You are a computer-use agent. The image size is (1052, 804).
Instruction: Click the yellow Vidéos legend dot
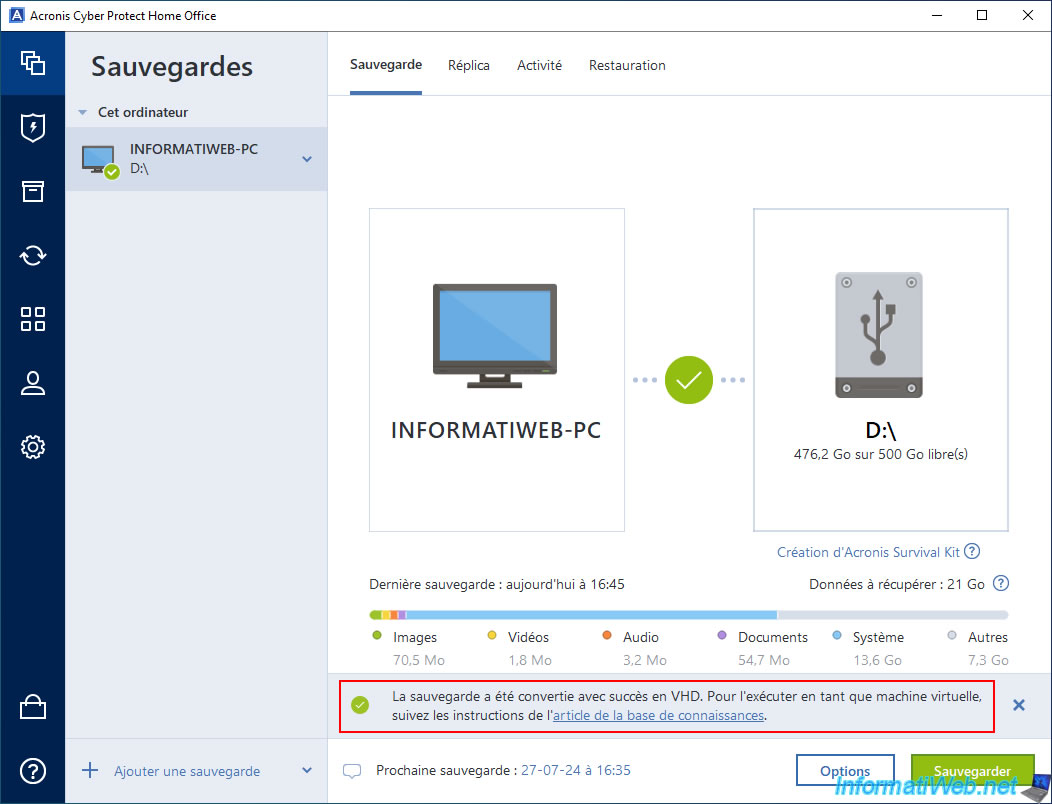pyautogui.click(x=492, y=635)
